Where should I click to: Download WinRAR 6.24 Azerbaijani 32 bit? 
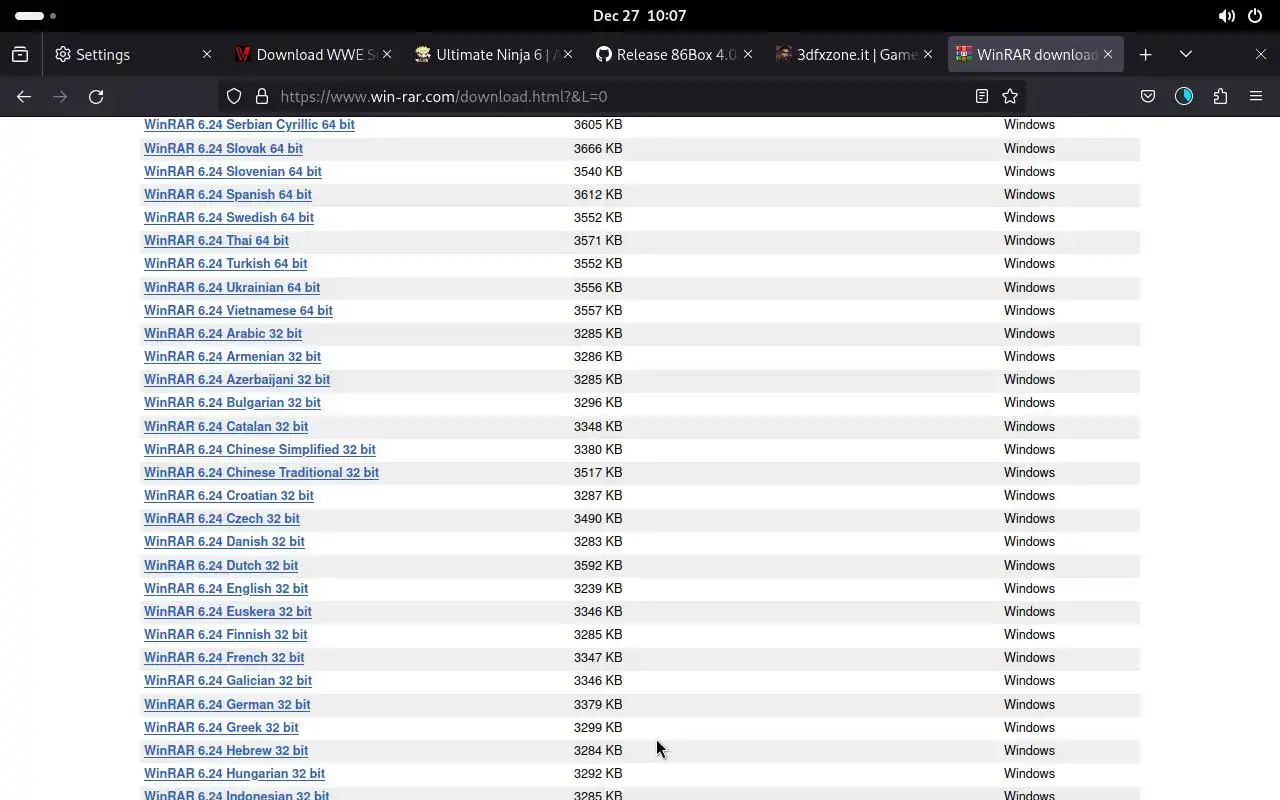pos(237,379)
